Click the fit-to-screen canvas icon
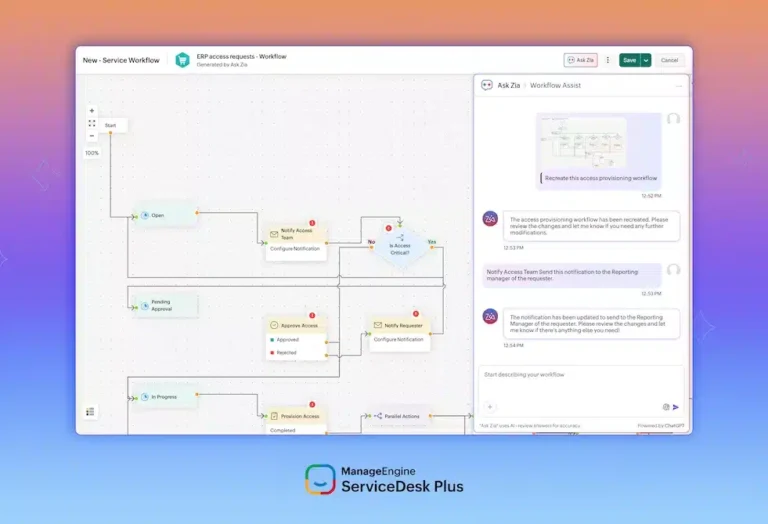Screen dimensions: 768x524 point(92,124)
